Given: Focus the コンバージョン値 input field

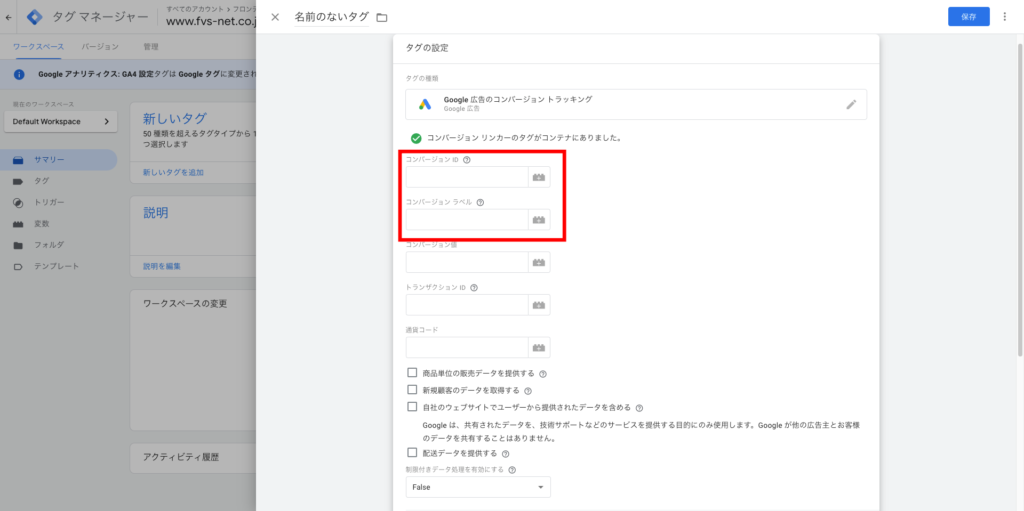Looking at the screenshot, I should click(467, 262).
